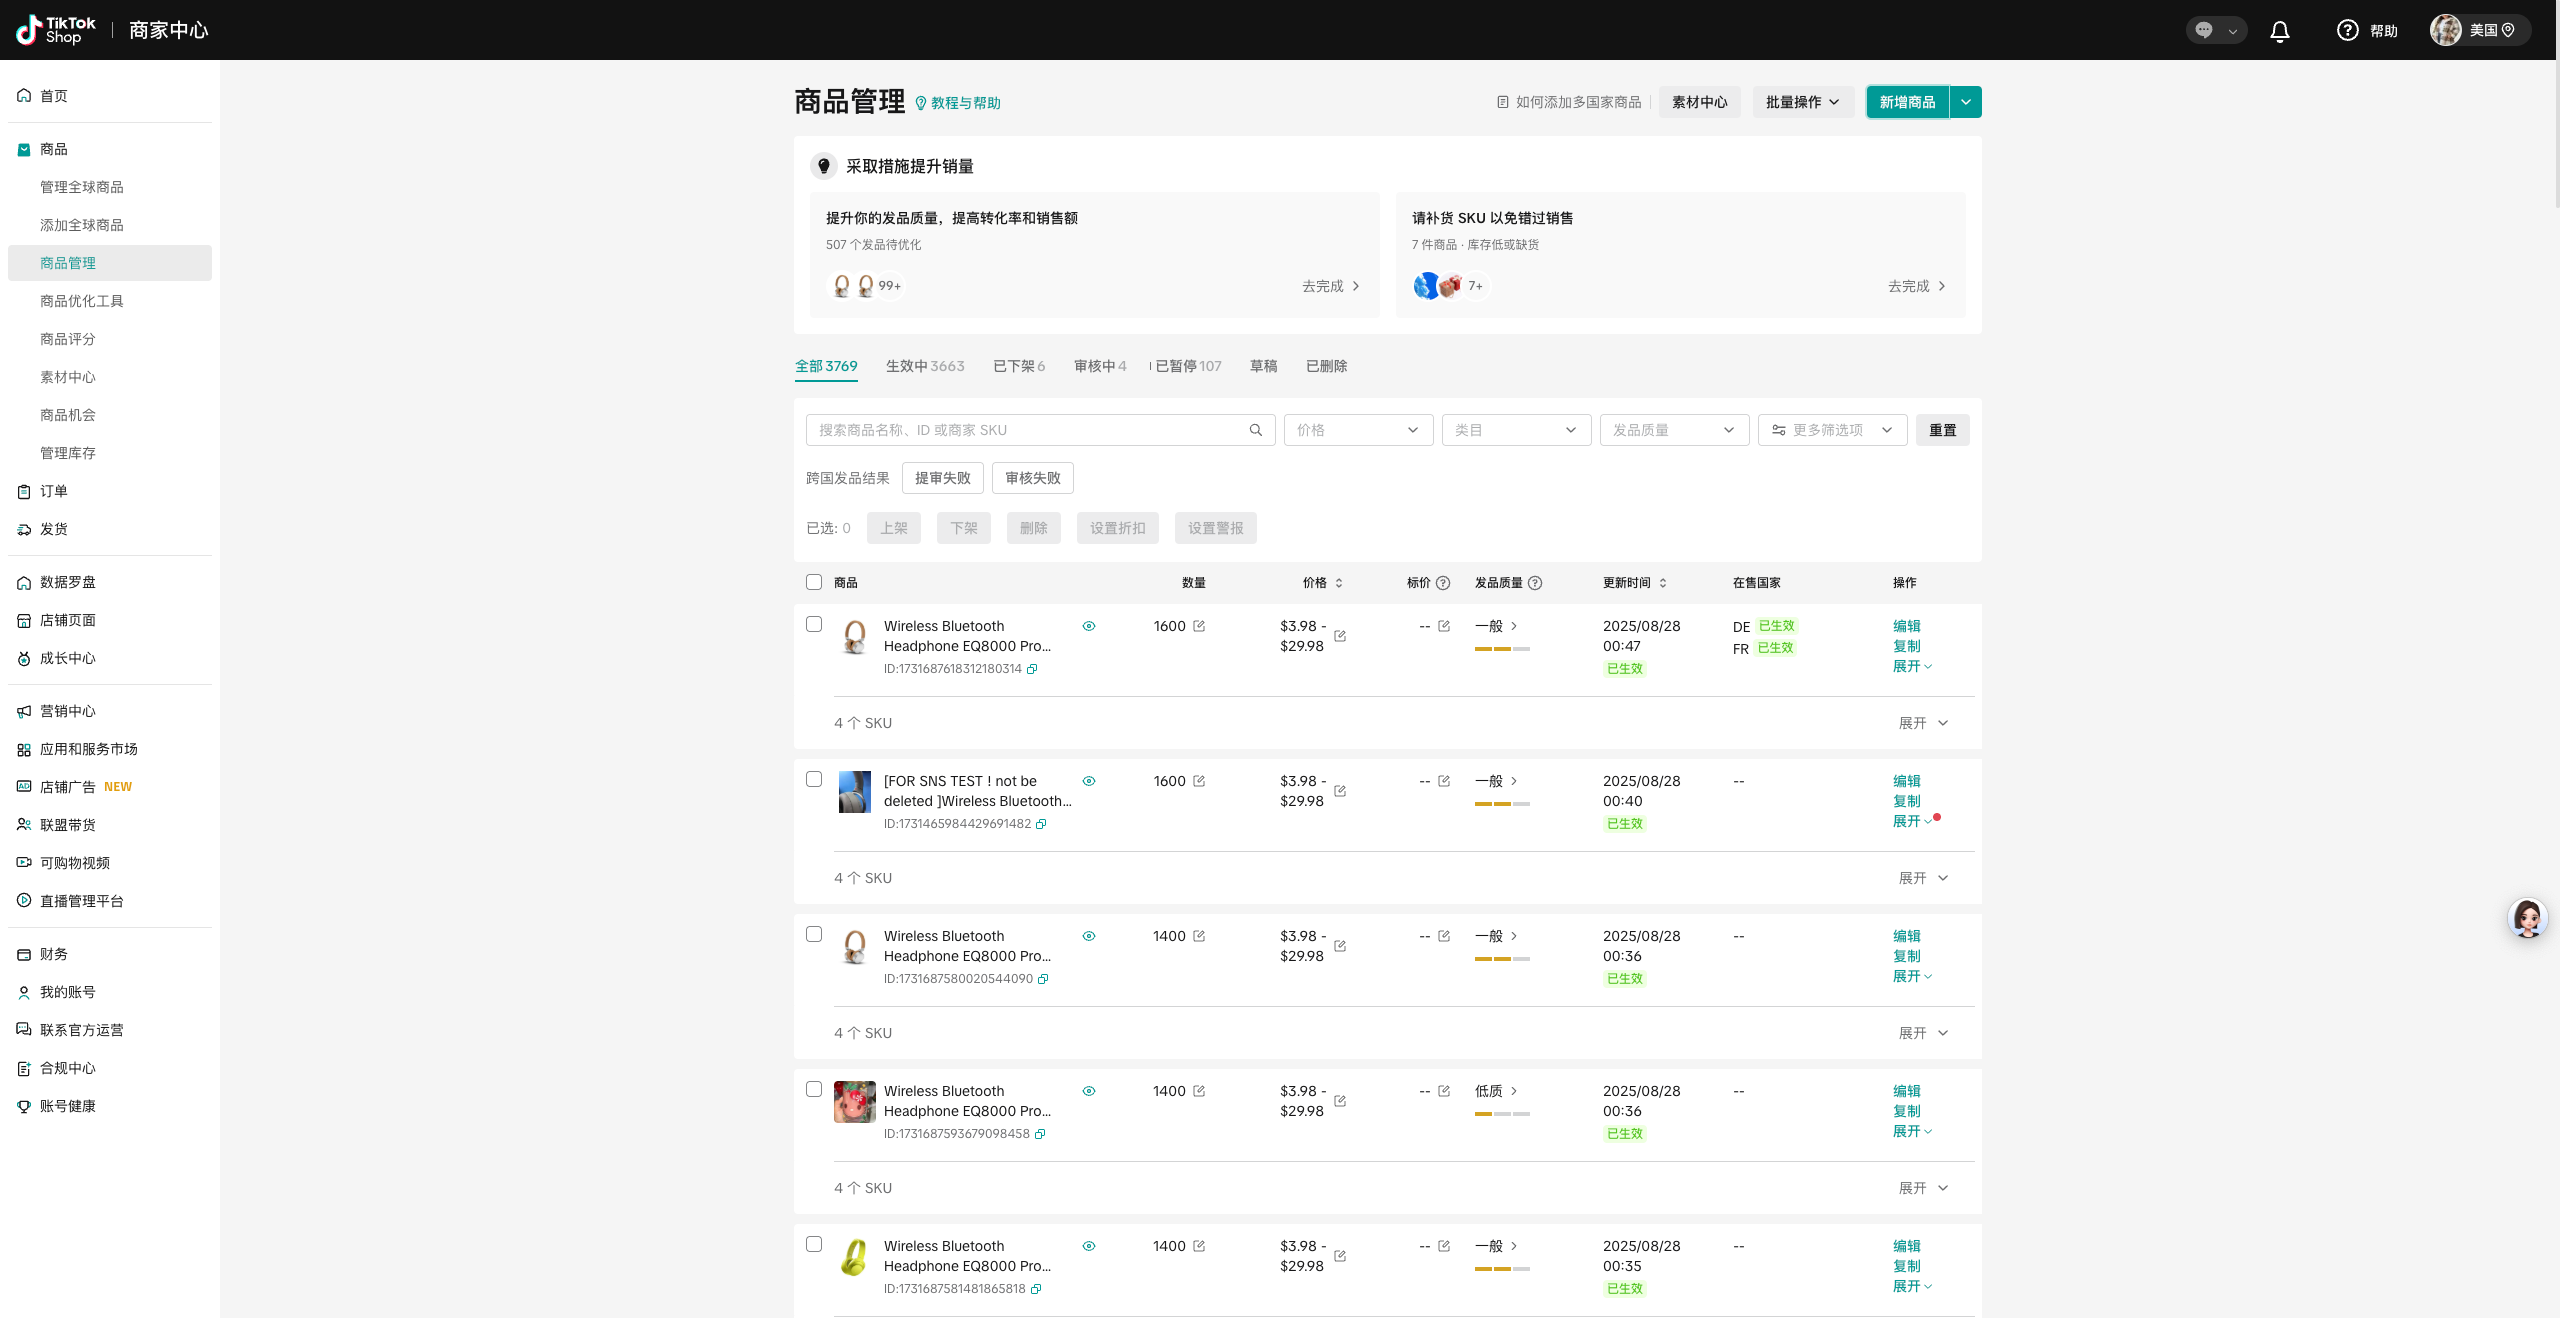The width and height of the screenshot is (2560, 1318).
Task: Click the search magnifier icon in product search
Action: pyautogui.click(x=1255, y=430)
